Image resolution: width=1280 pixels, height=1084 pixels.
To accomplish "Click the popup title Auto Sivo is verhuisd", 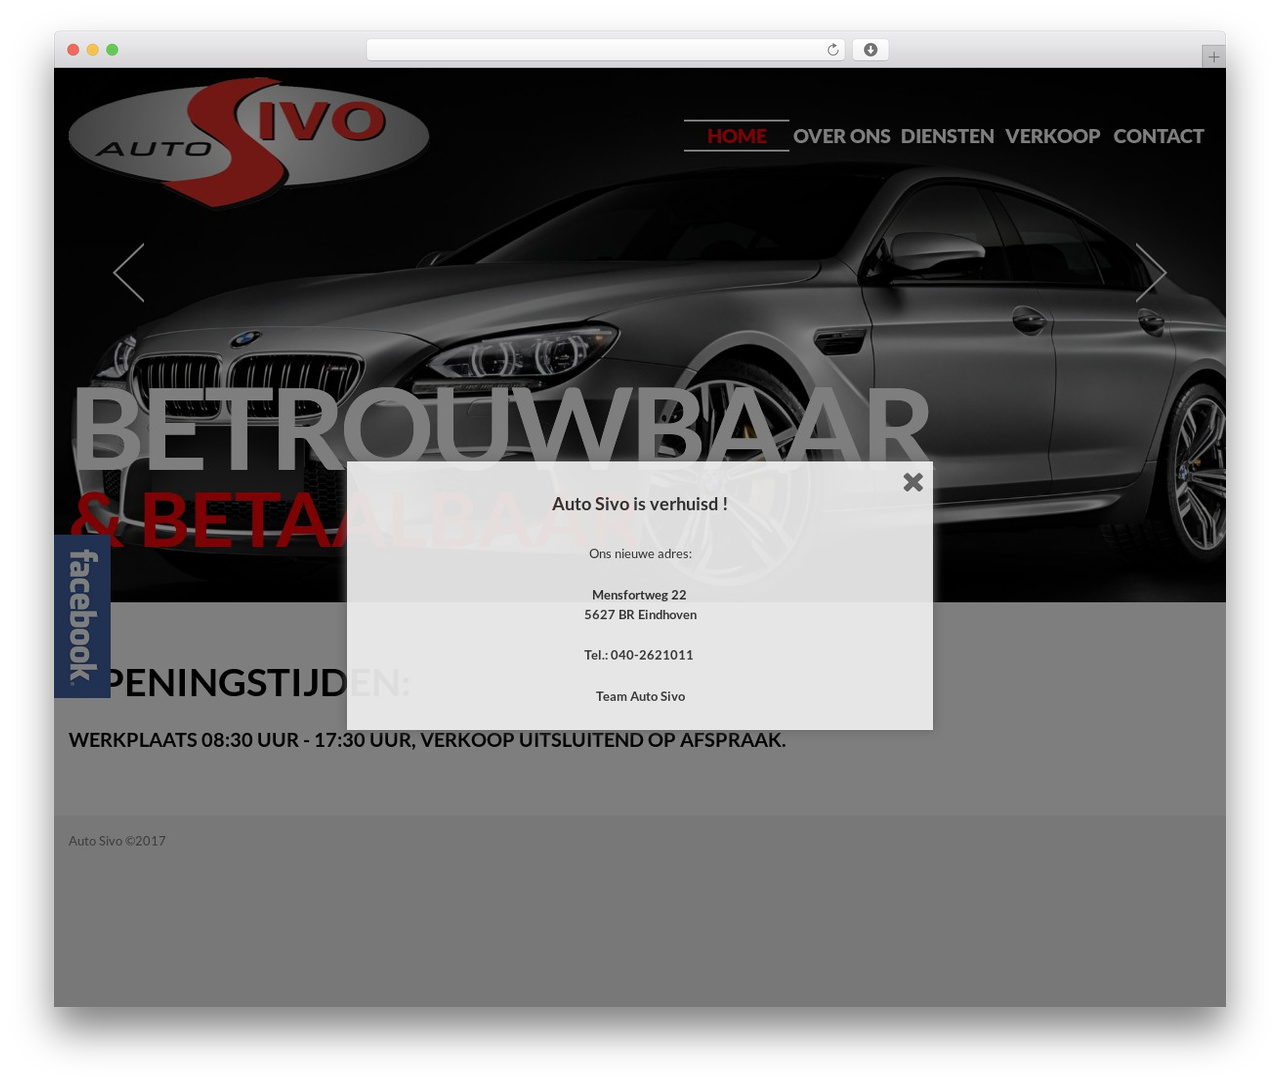I will 640,504.
